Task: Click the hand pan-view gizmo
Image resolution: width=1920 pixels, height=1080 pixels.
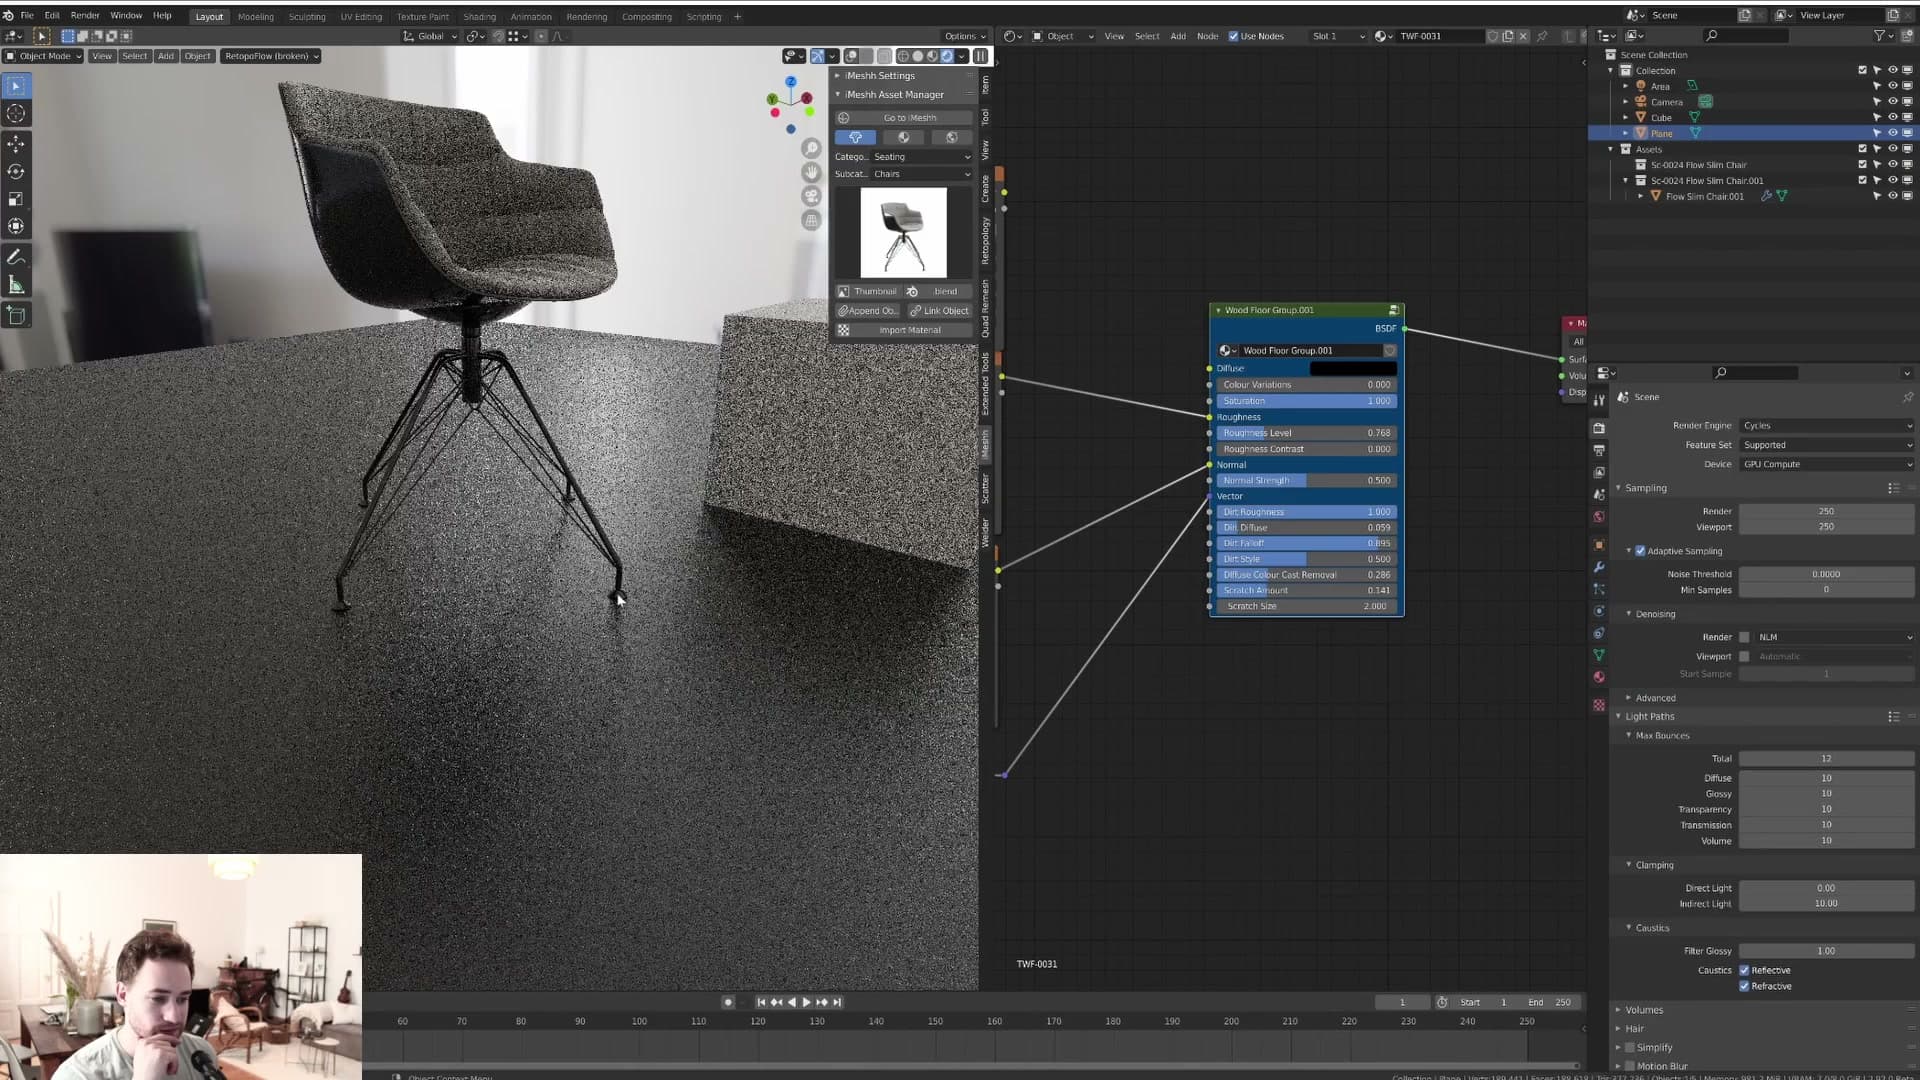Action: (x=811, y=172)
